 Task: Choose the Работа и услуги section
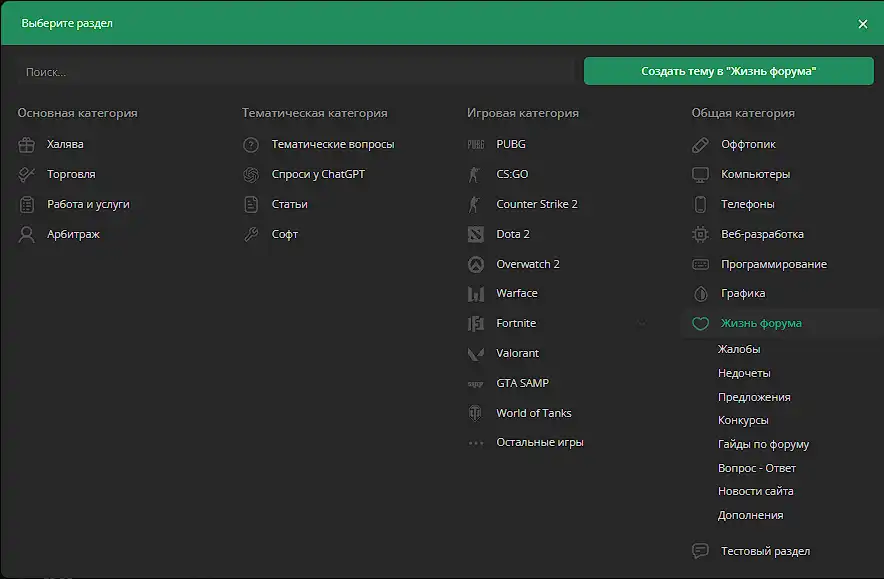[x=88, y=205]
